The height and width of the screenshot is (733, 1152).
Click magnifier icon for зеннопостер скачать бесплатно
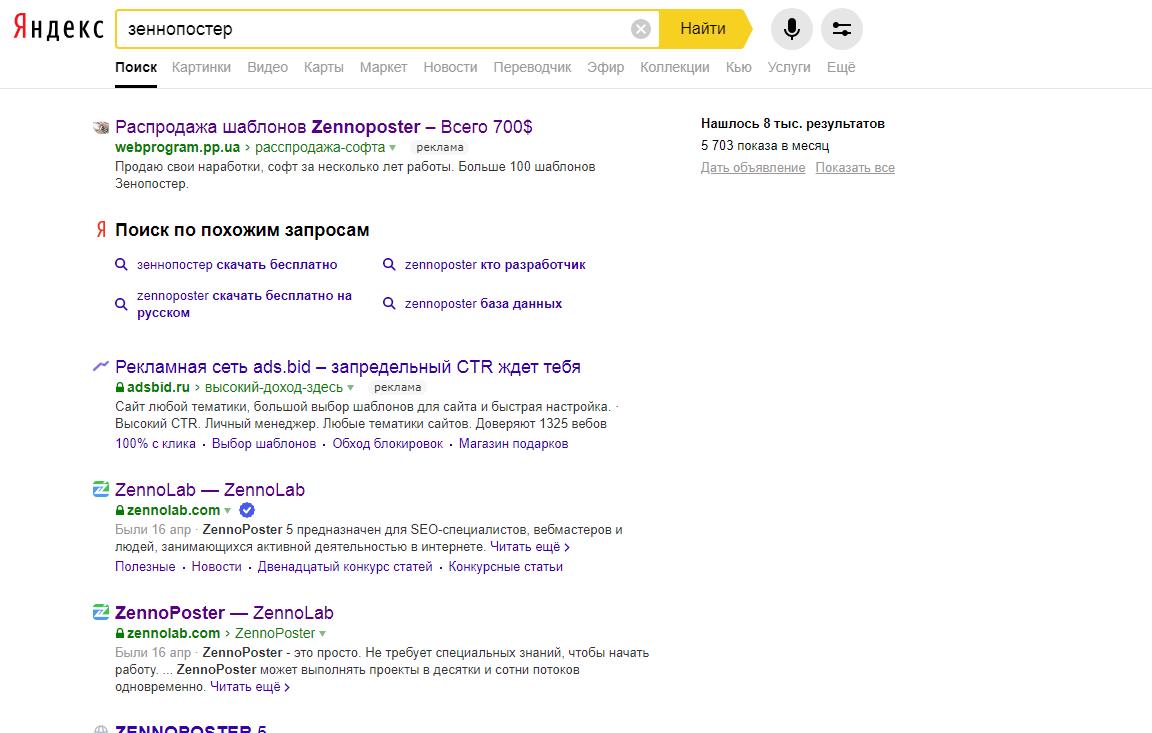point(121,264)
